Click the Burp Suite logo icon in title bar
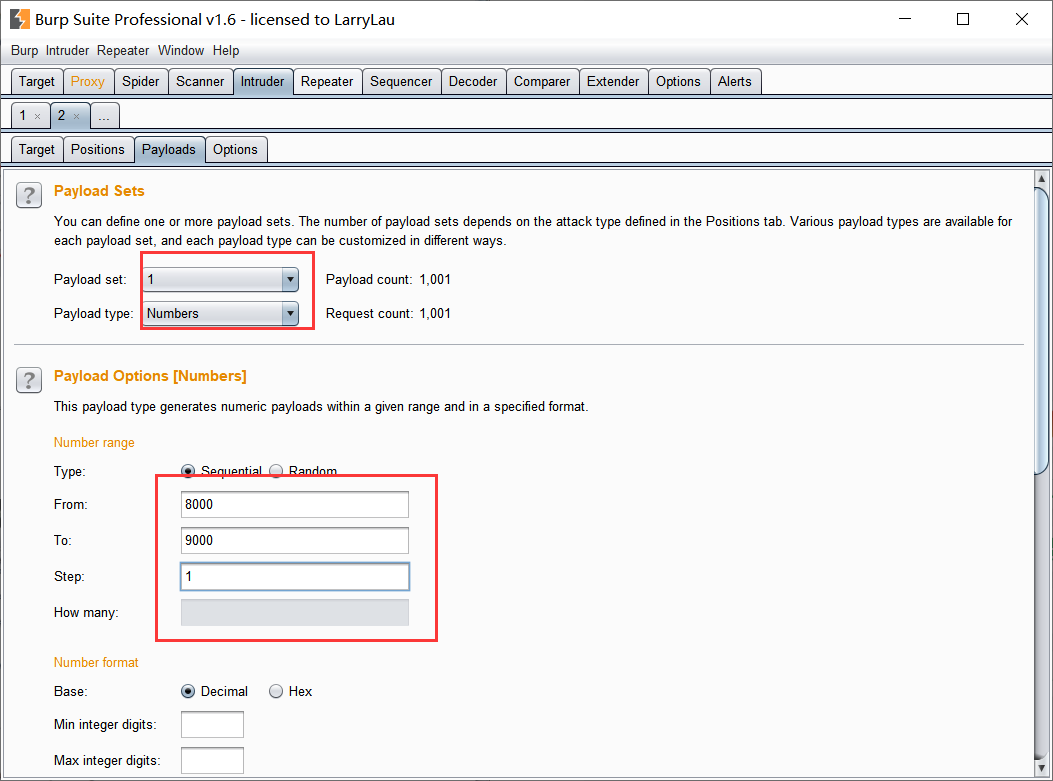Screen dimensions: 1053x781 pos(19,19)
